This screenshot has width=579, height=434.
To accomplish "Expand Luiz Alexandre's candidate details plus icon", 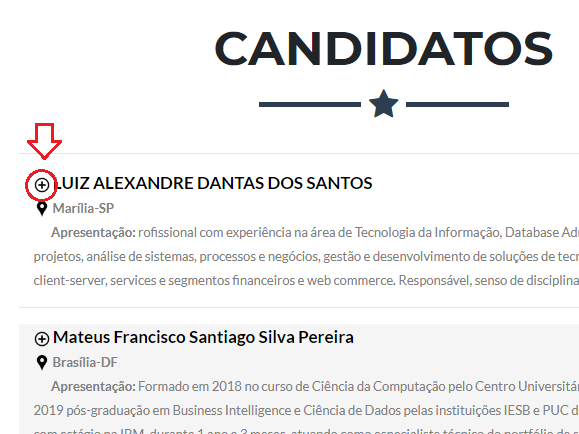I will [42, 185].
